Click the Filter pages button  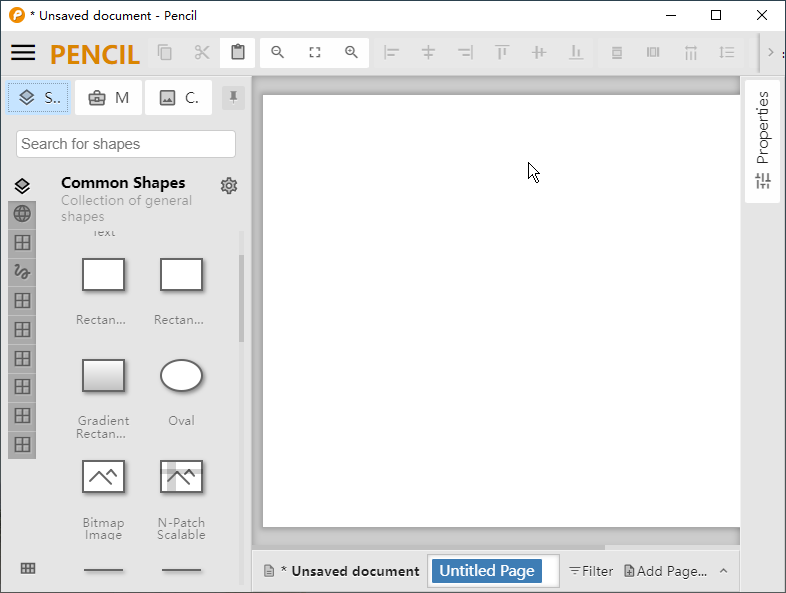point(592,571)
